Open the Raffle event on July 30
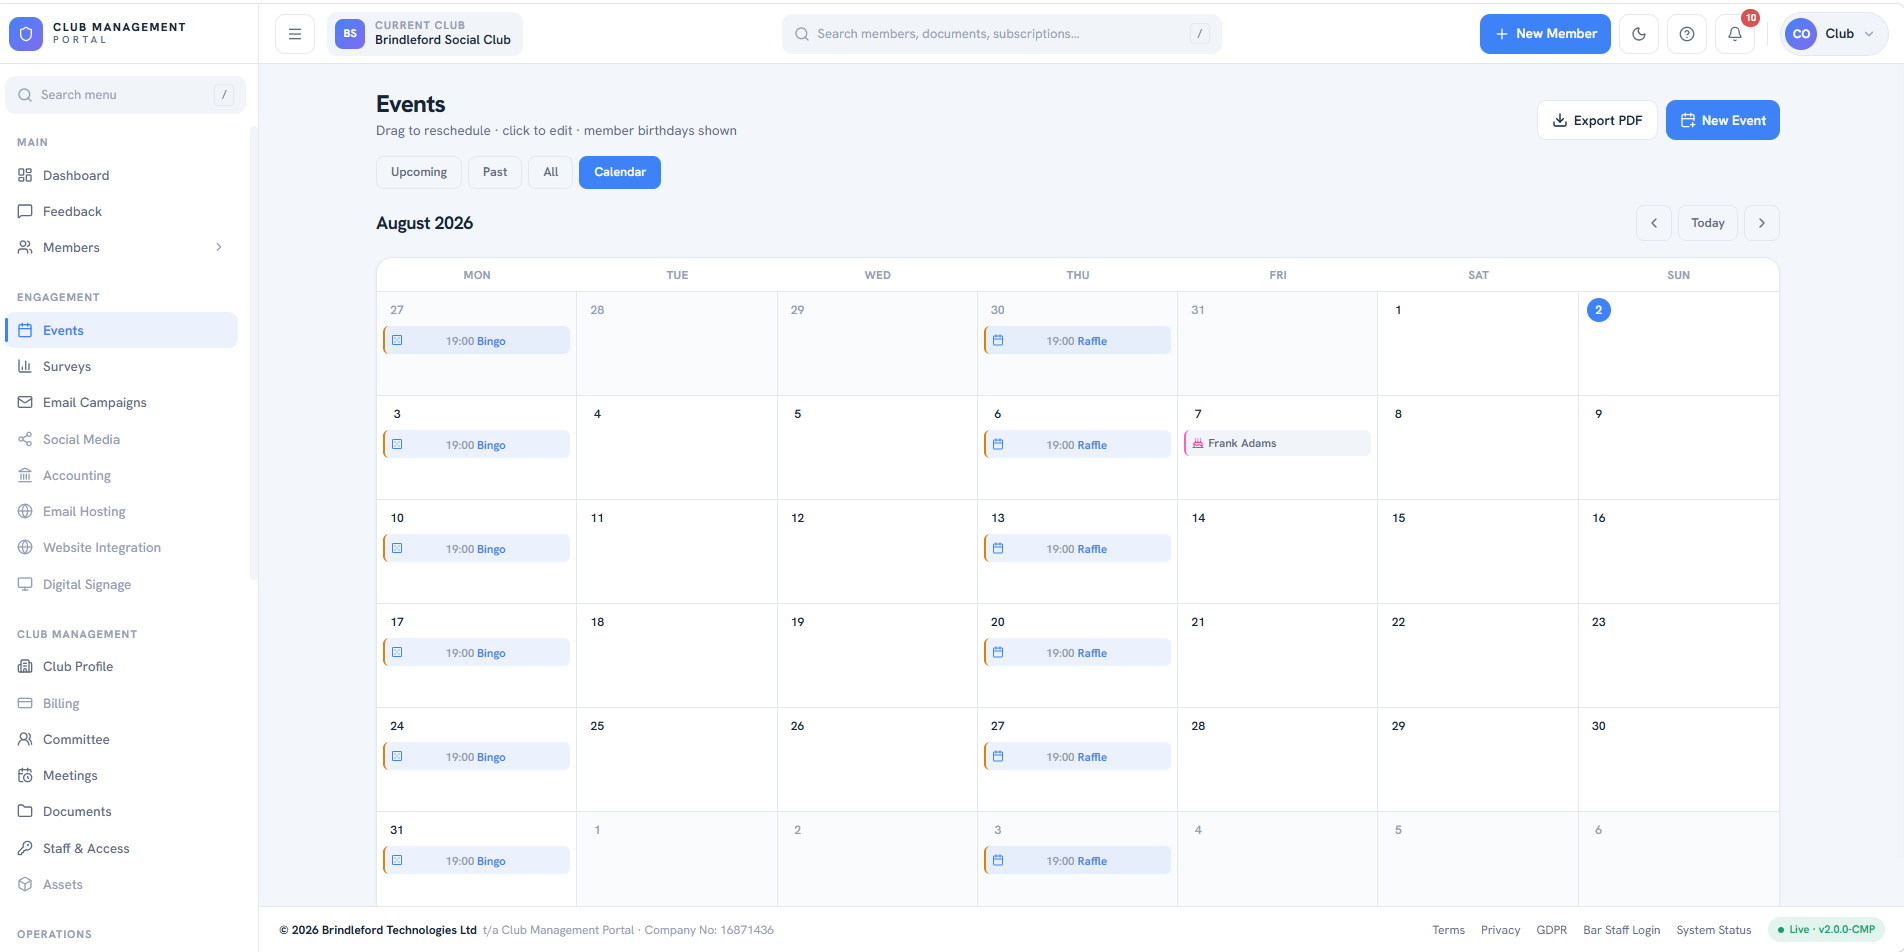 pyautogui.click(x=1077, y=341)
